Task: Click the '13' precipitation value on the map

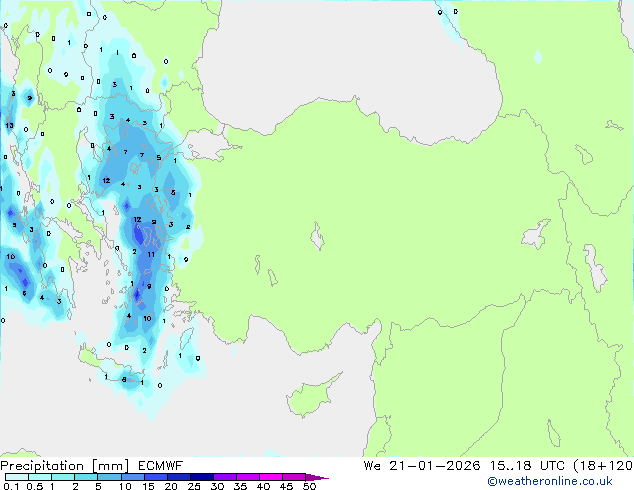Action: 9,125
